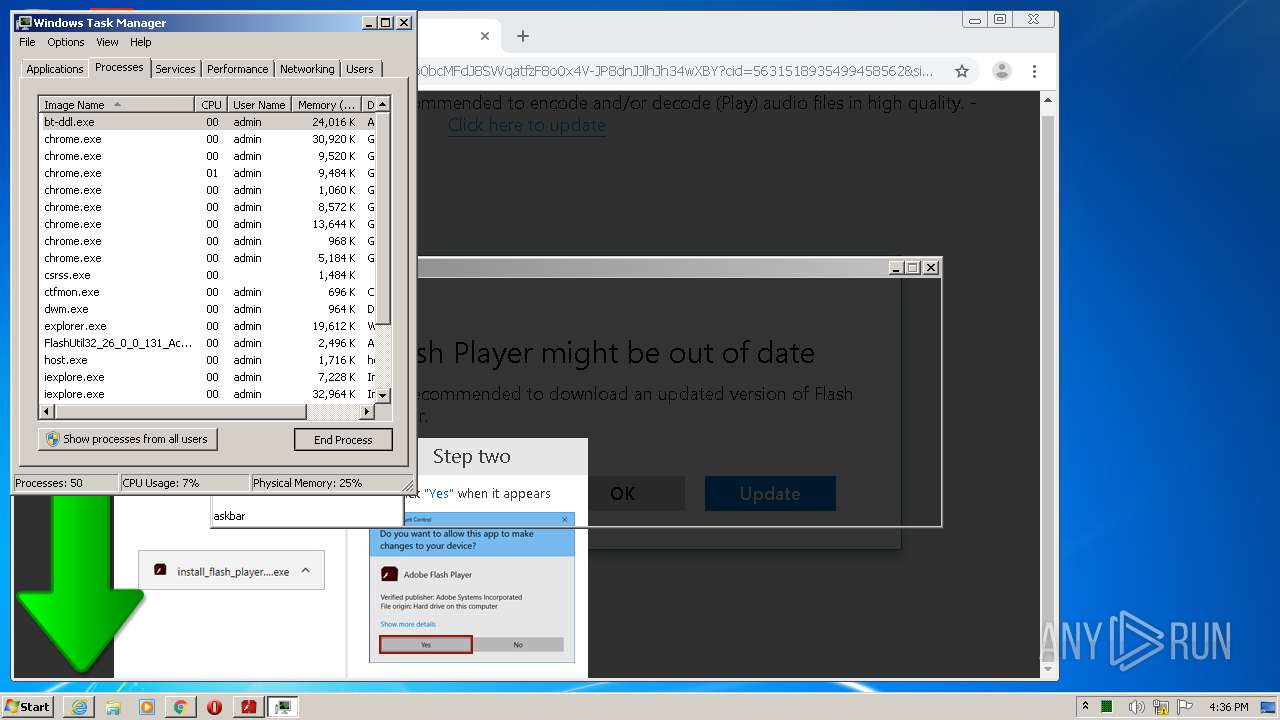This screenshot has width=1280, height=720.
Task: Select the ctfmon.exe process row
Action: pyautogui.click(x=207, y=292)
